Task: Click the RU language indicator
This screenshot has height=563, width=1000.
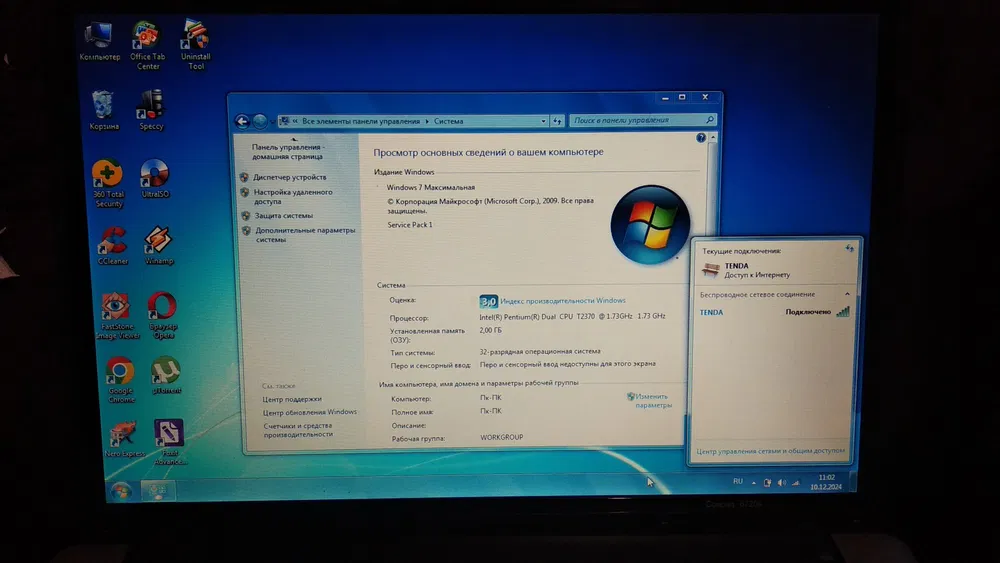Action: click(x=738, y=481)
